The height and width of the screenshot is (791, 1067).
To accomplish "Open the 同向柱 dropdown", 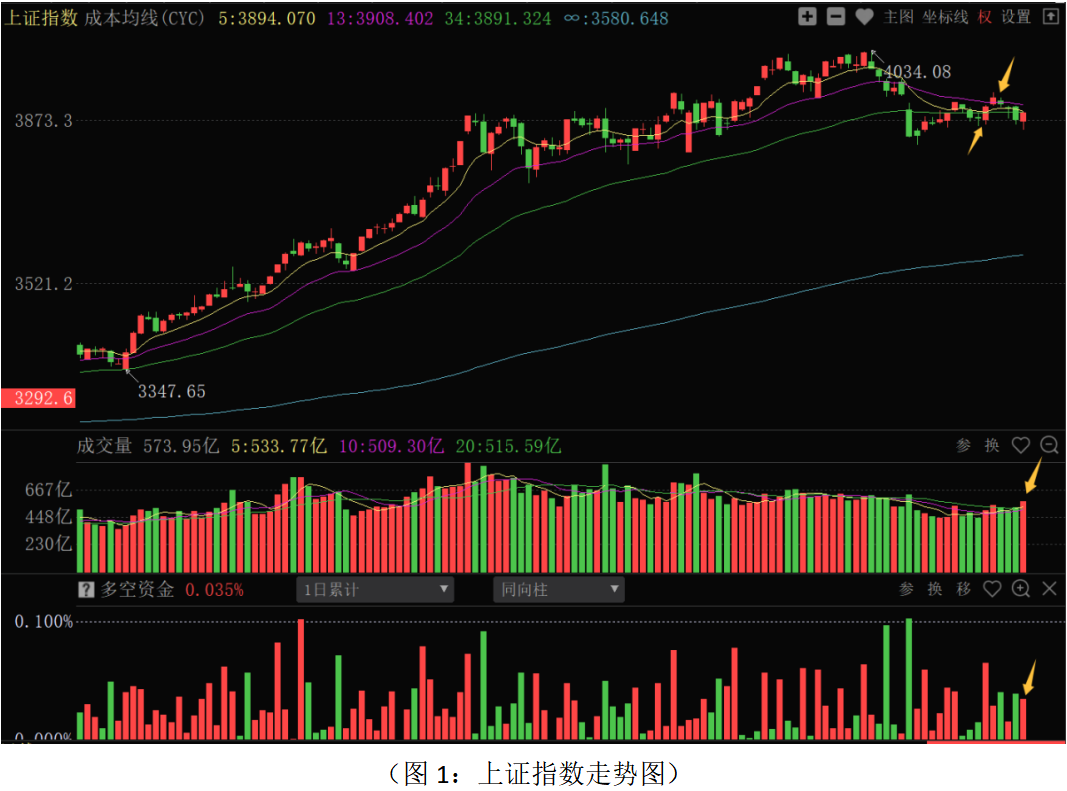I will point(559,590).
